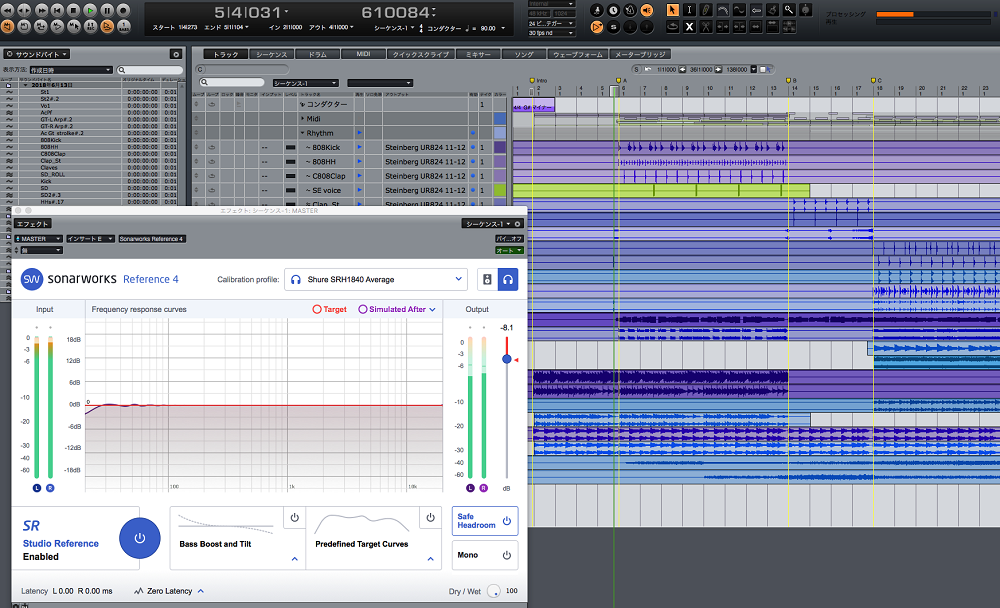The width and height of the screenshot is (1000, 608).
Task: Switch to the トラック tab
Action: 225,54
